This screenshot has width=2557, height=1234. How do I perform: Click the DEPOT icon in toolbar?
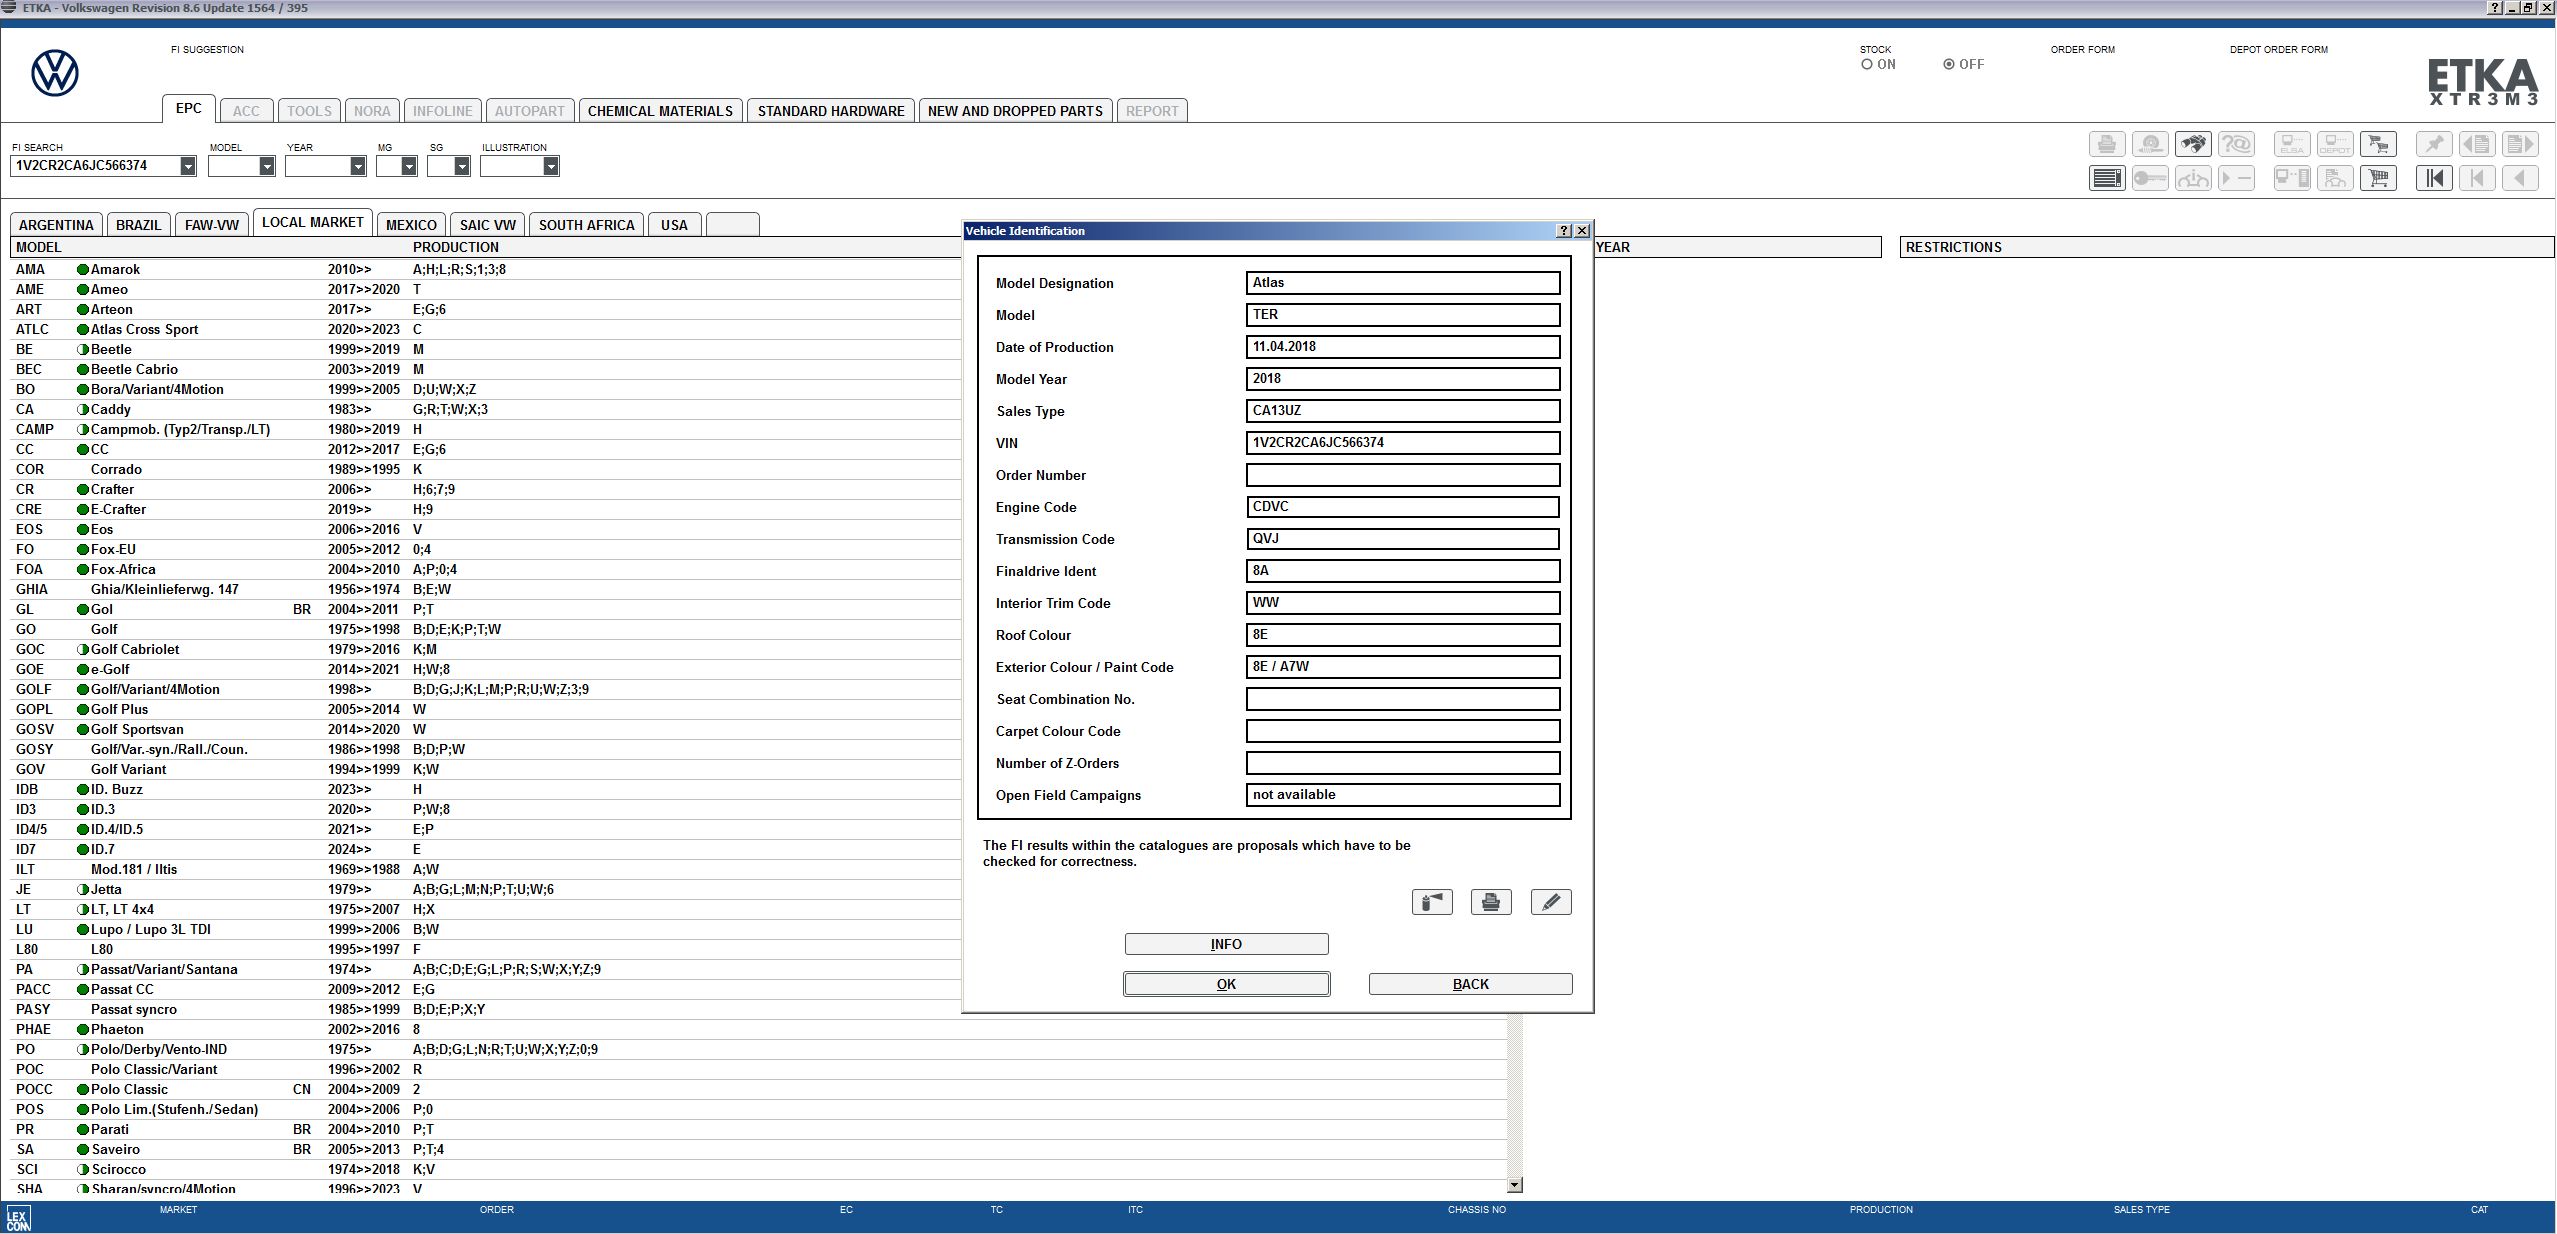tap(2336, 144)
